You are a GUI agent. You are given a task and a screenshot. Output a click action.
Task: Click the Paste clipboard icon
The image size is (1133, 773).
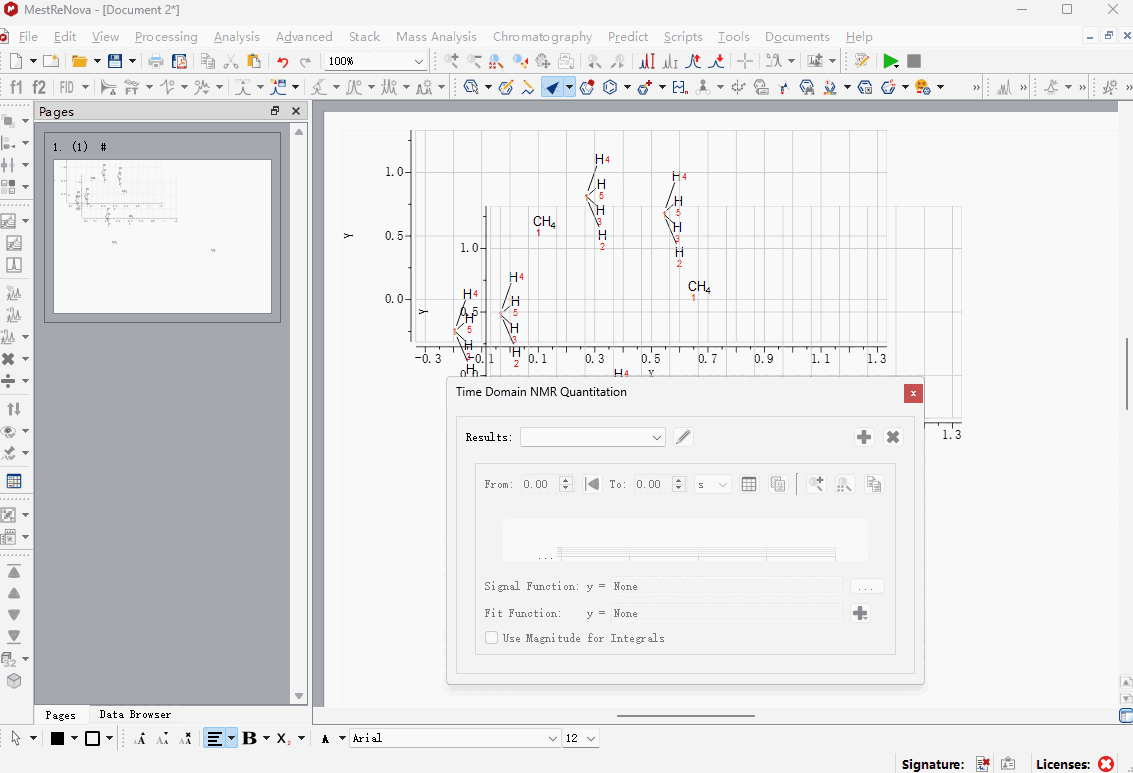[254, 62]
